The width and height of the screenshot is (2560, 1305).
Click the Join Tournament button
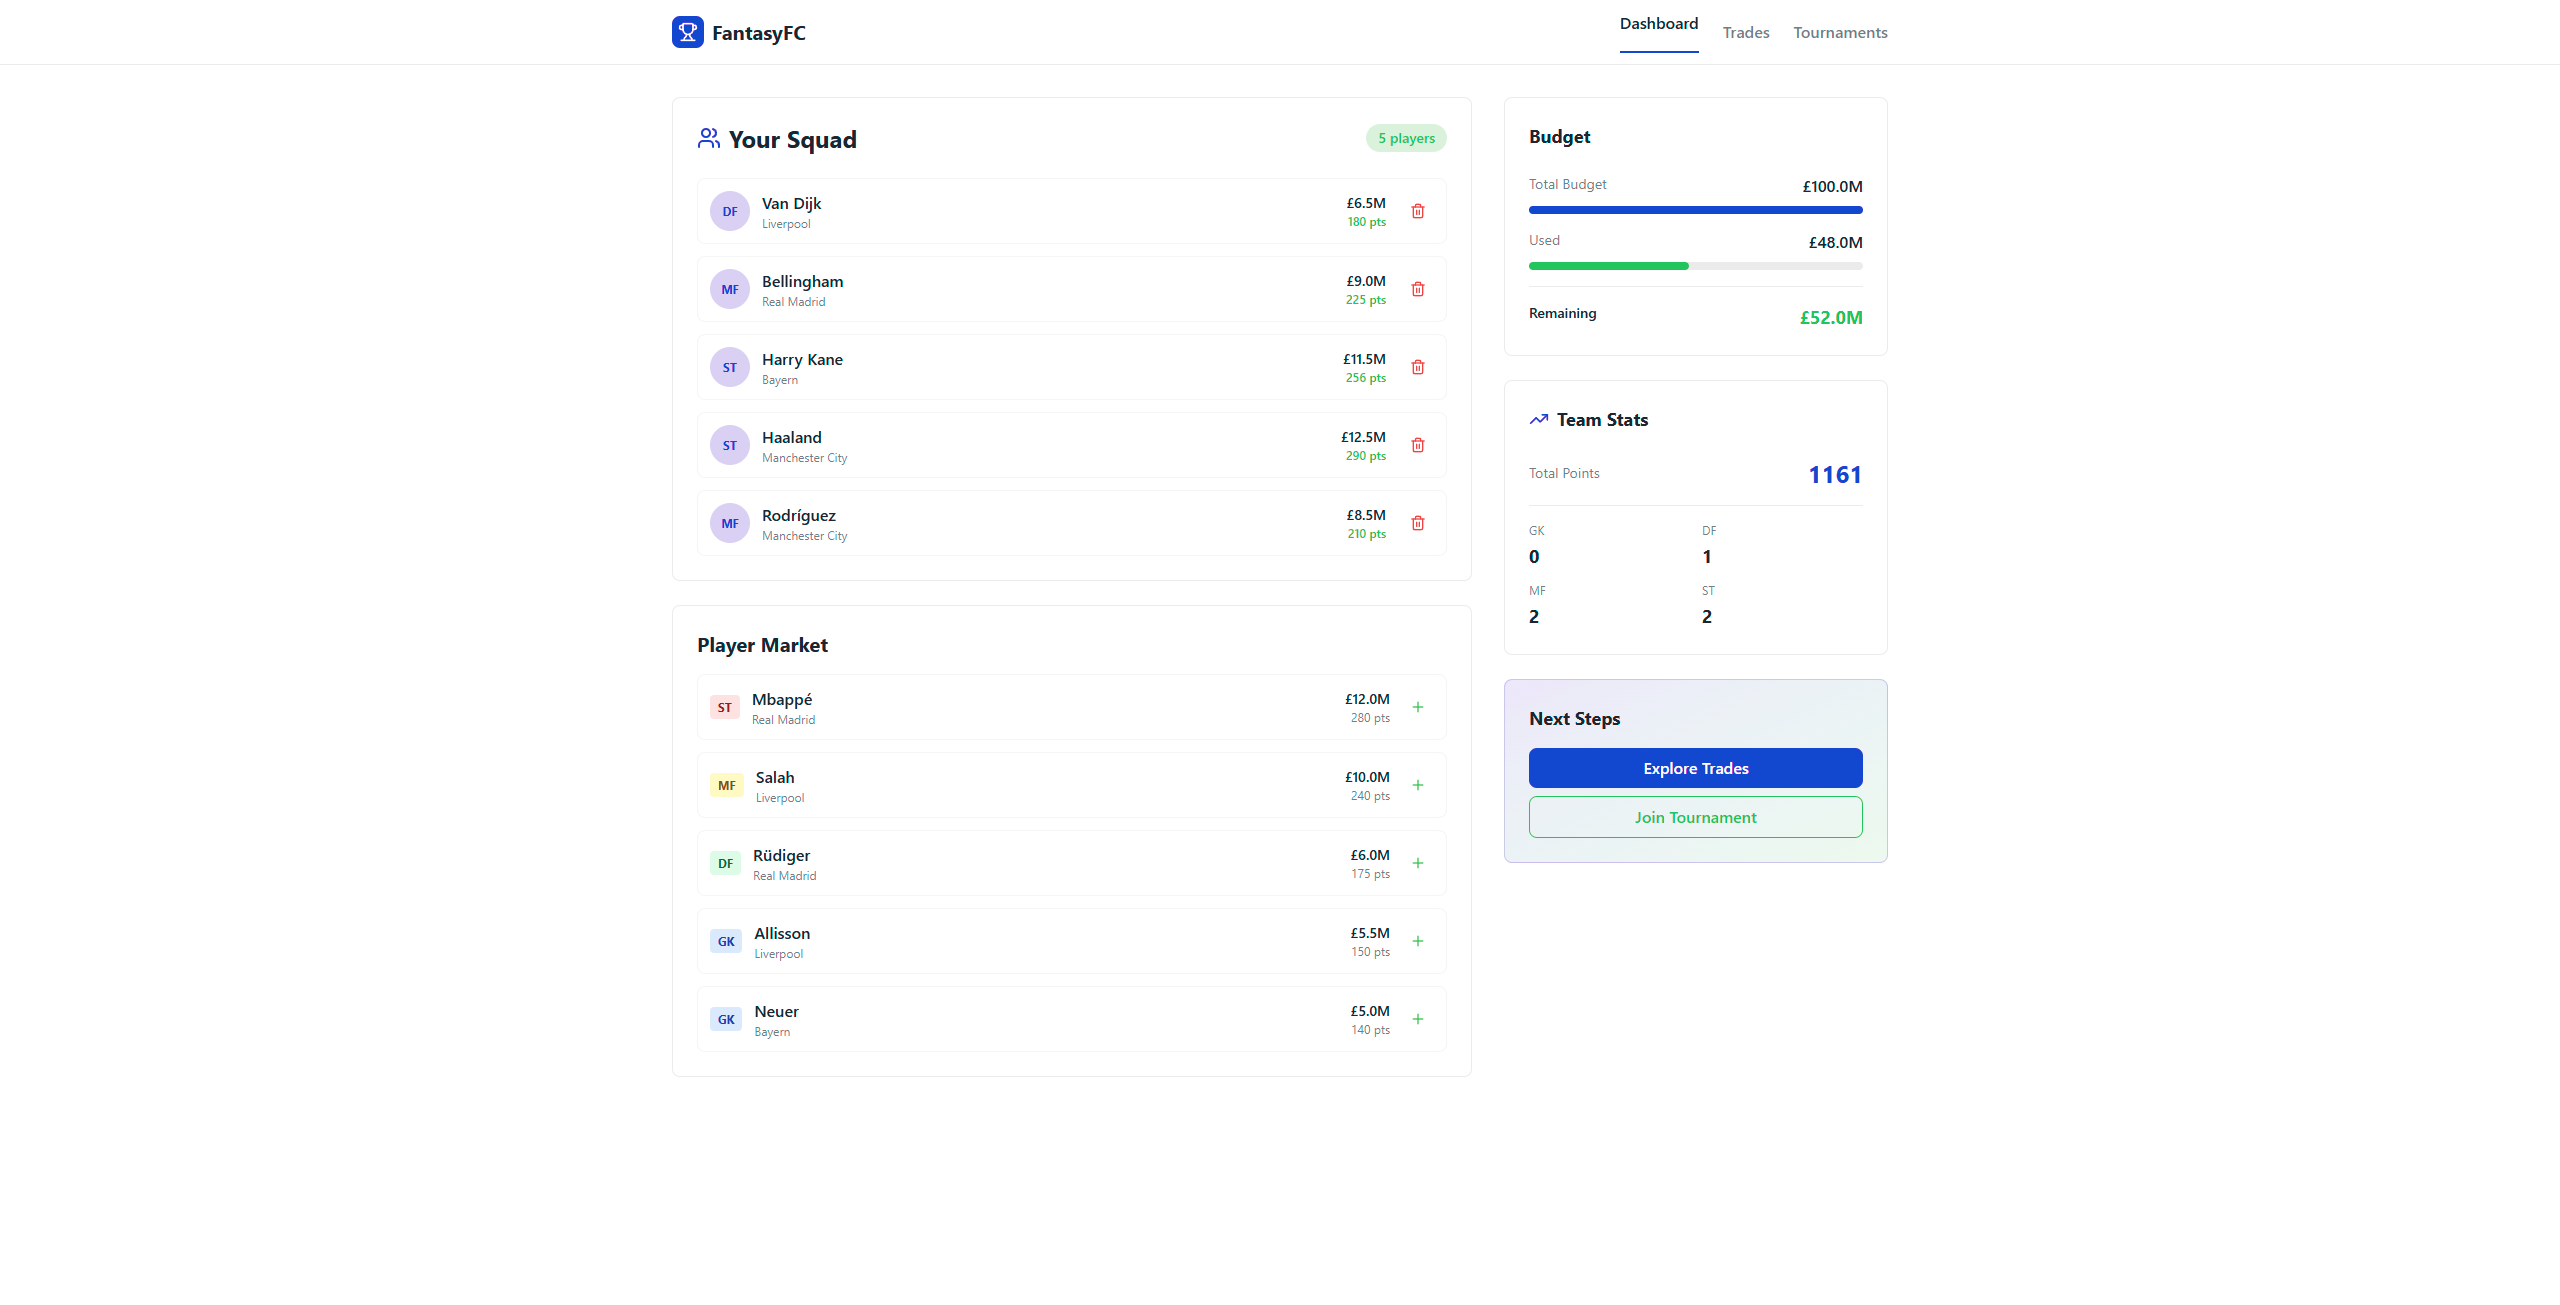pyautogui.click(x=1695, y=817)
